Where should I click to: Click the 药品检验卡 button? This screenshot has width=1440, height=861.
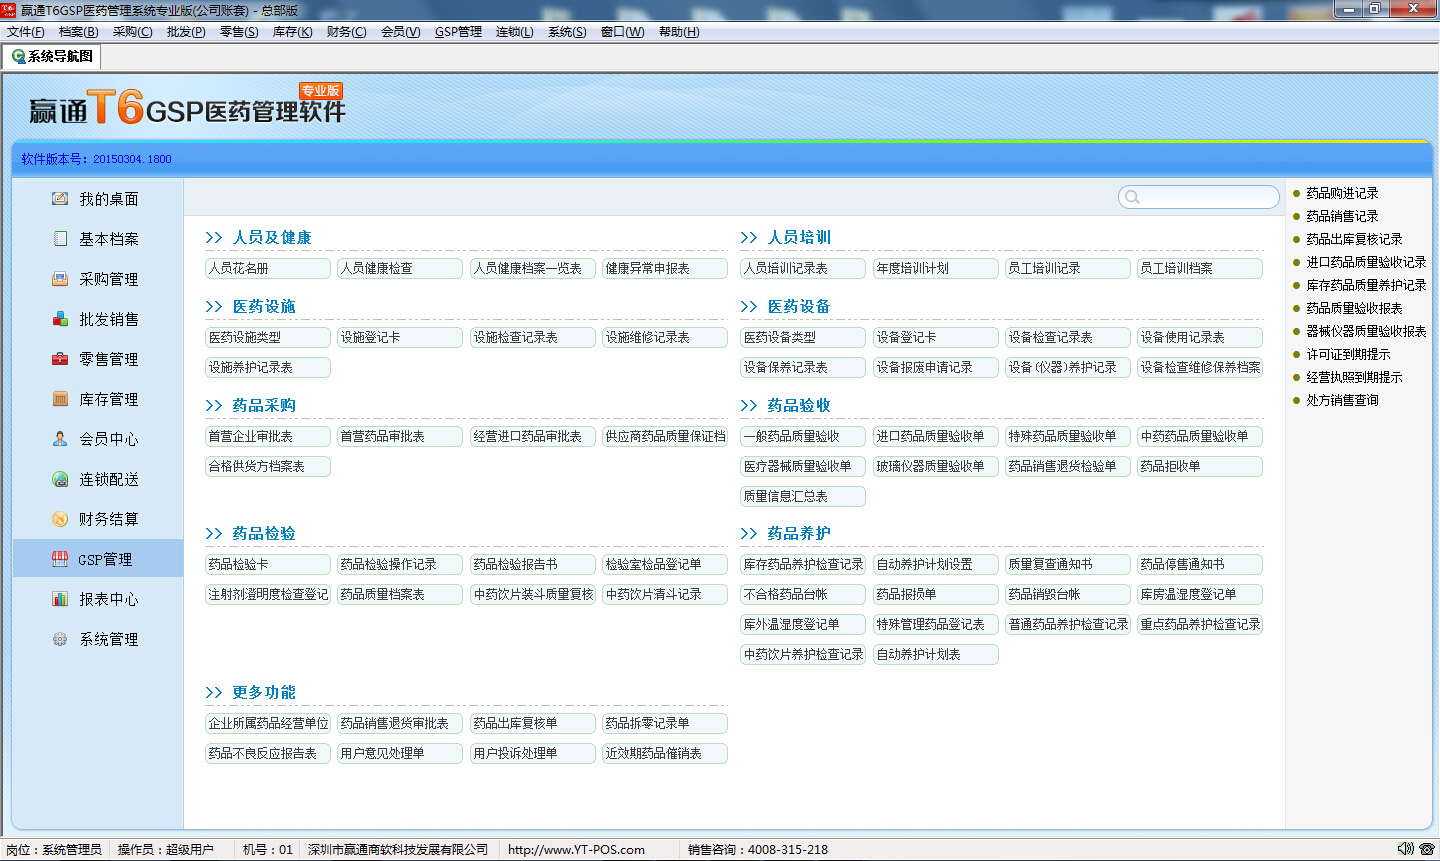[267, 564]
